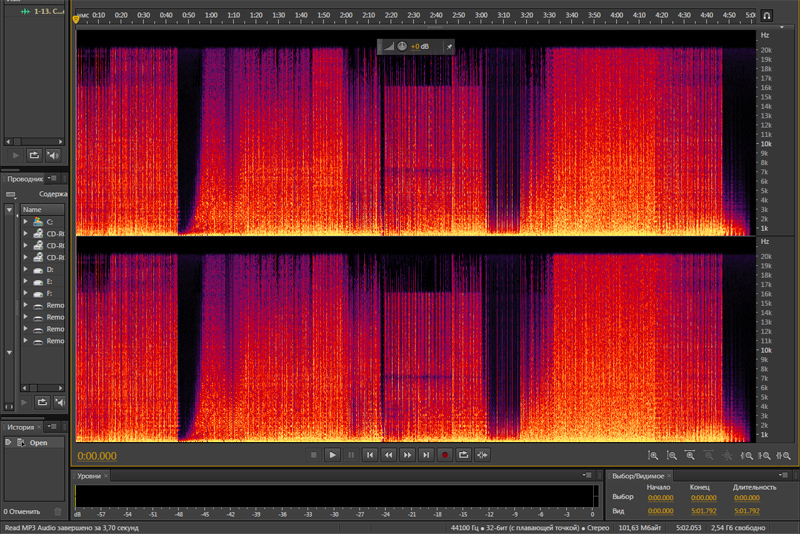Viewport: 800px width, 534px height.
Task: Pin the floating volume HUD
Action: (448, 47)
